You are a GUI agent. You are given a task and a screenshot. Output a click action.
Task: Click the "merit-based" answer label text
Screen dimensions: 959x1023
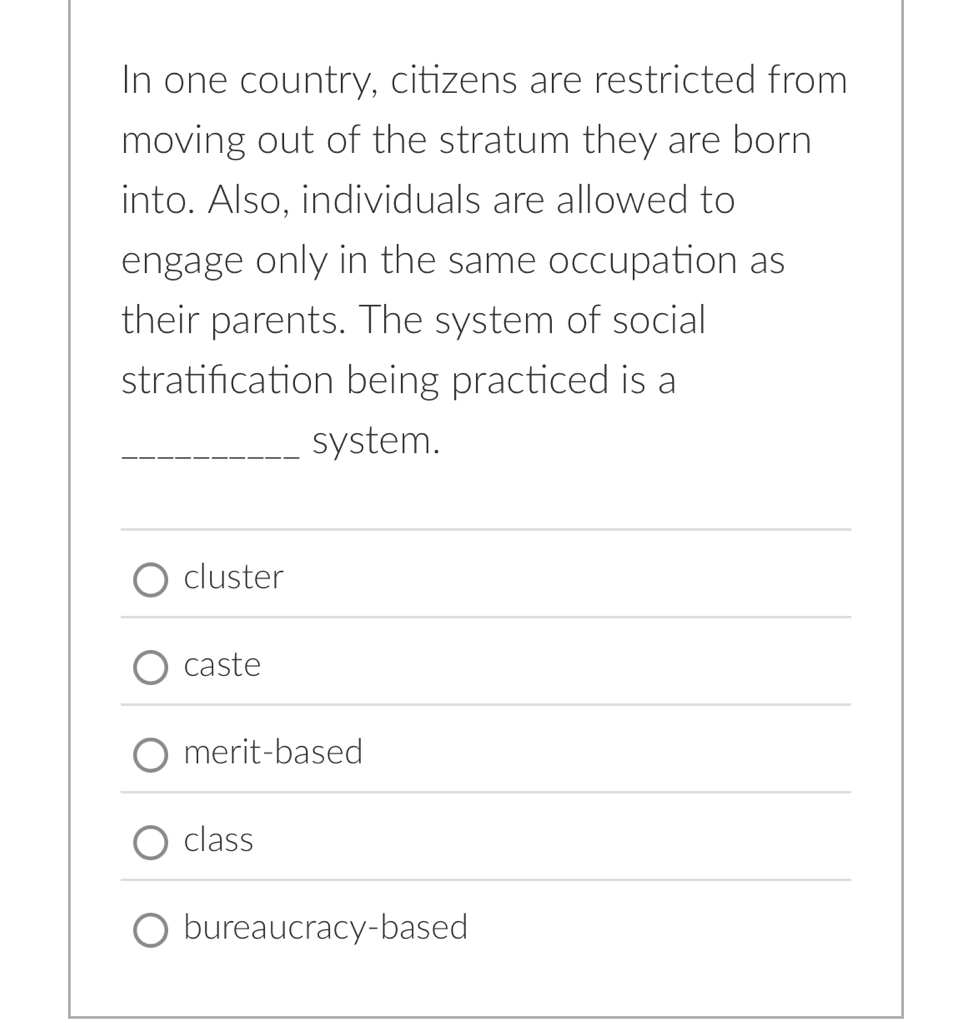(273, 752)
